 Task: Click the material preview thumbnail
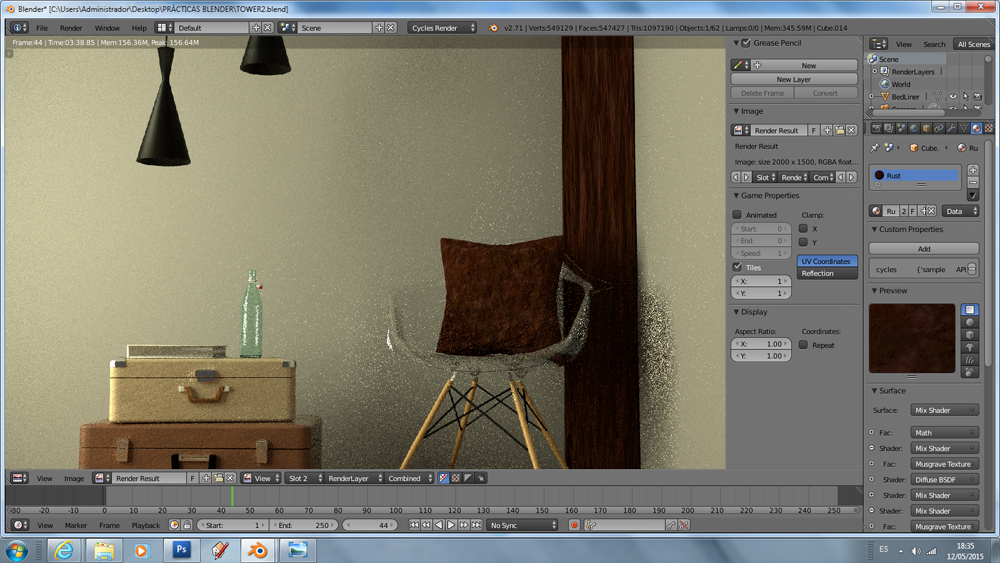(x=912, y=338)
